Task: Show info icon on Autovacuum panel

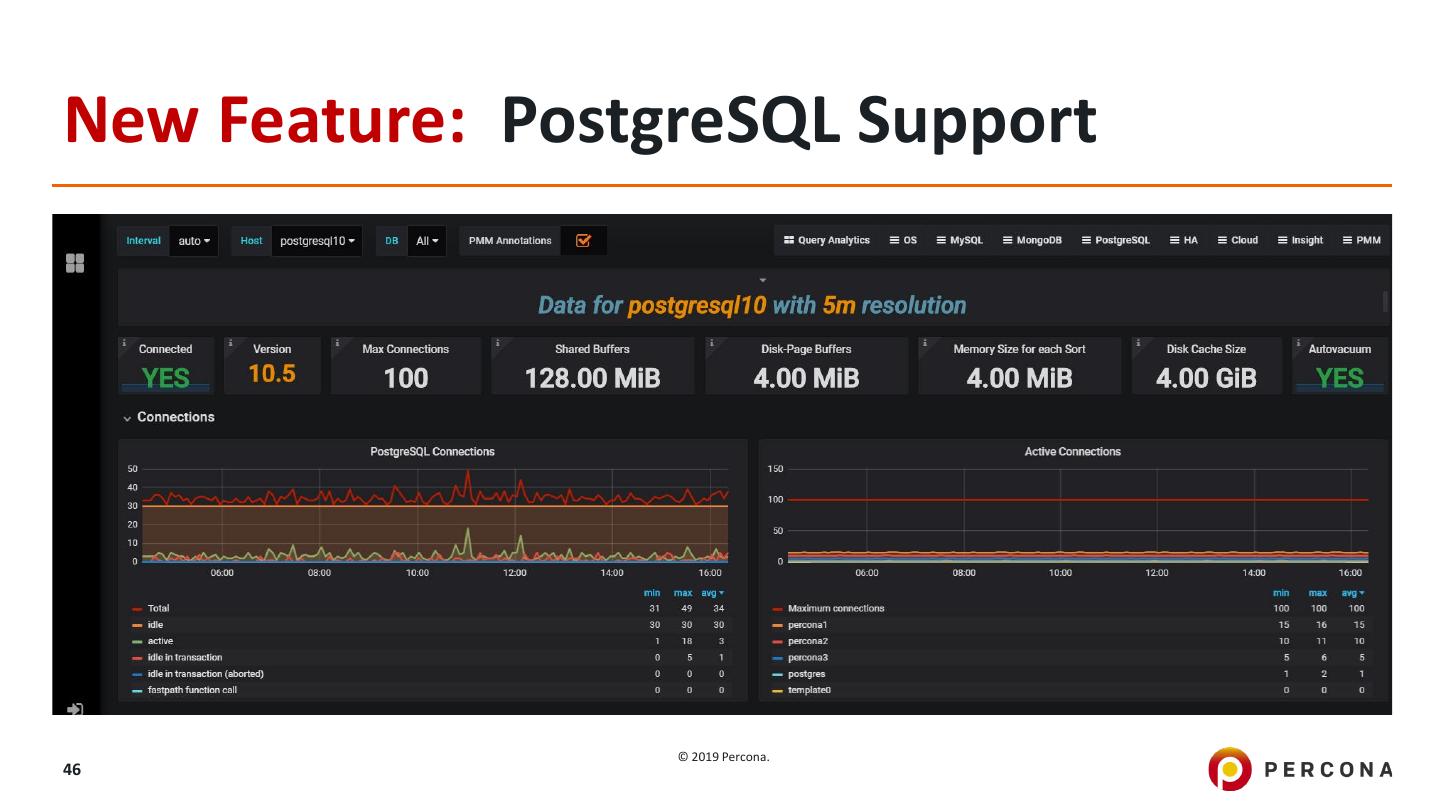Action: [1299, 343]
